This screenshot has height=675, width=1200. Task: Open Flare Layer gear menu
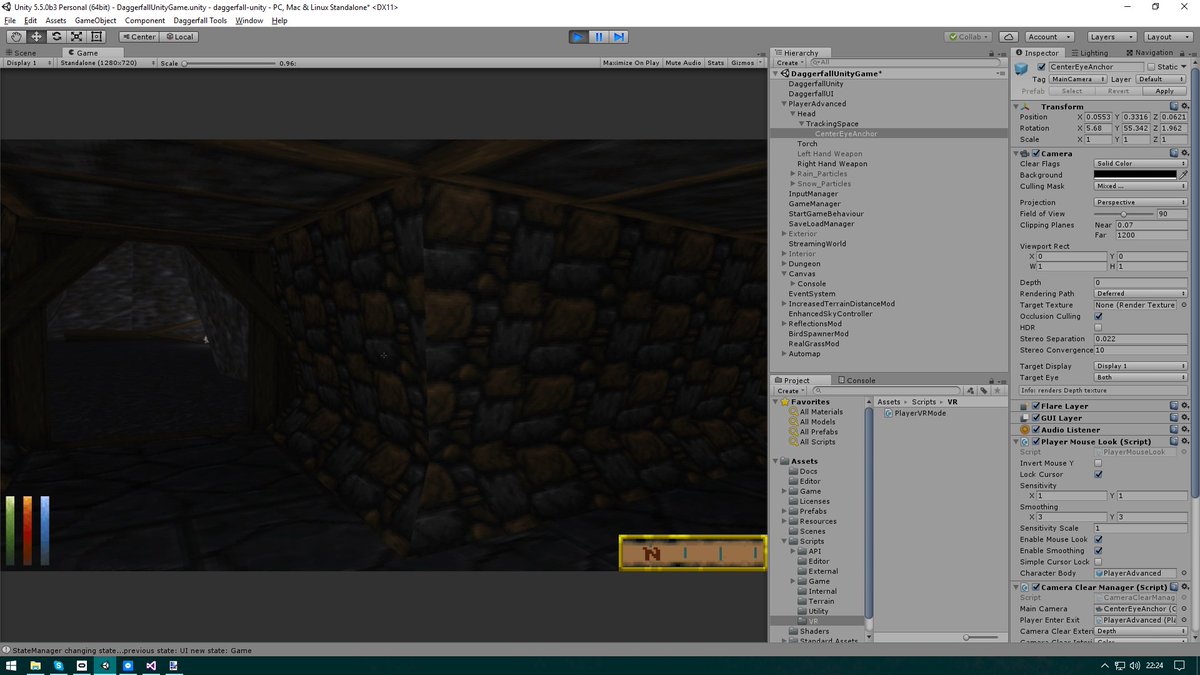tap(1184, 406)
